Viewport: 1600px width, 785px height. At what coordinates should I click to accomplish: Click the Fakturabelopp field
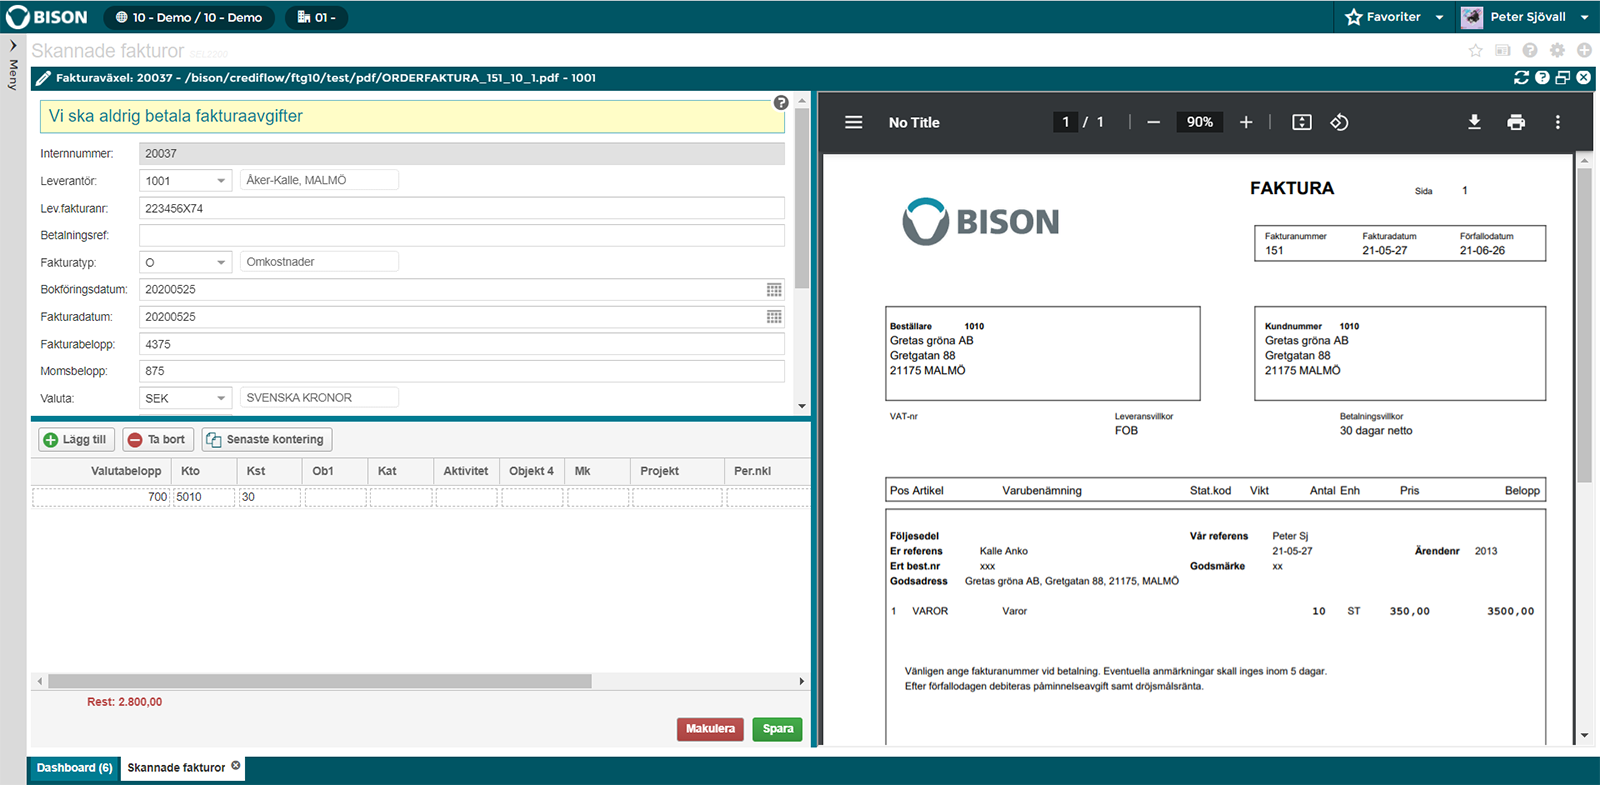(462, 344)
